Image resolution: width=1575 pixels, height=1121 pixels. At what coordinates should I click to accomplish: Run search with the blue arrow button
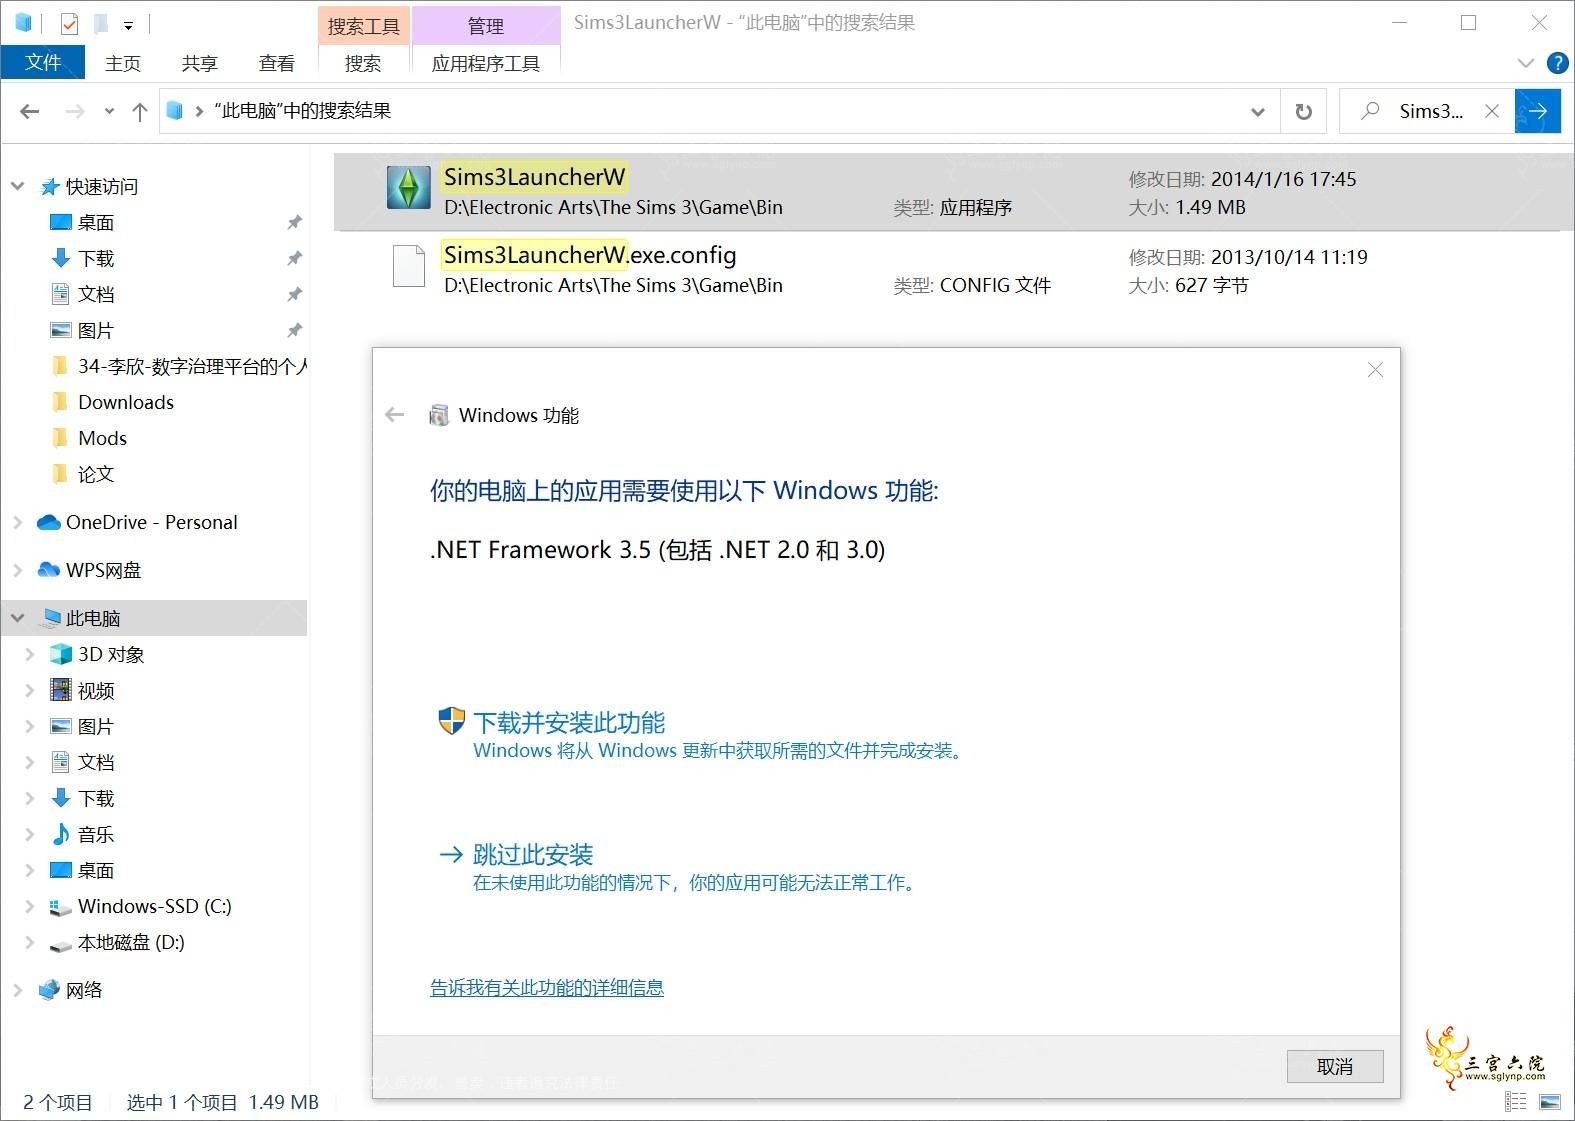(x=1538, y=111)
